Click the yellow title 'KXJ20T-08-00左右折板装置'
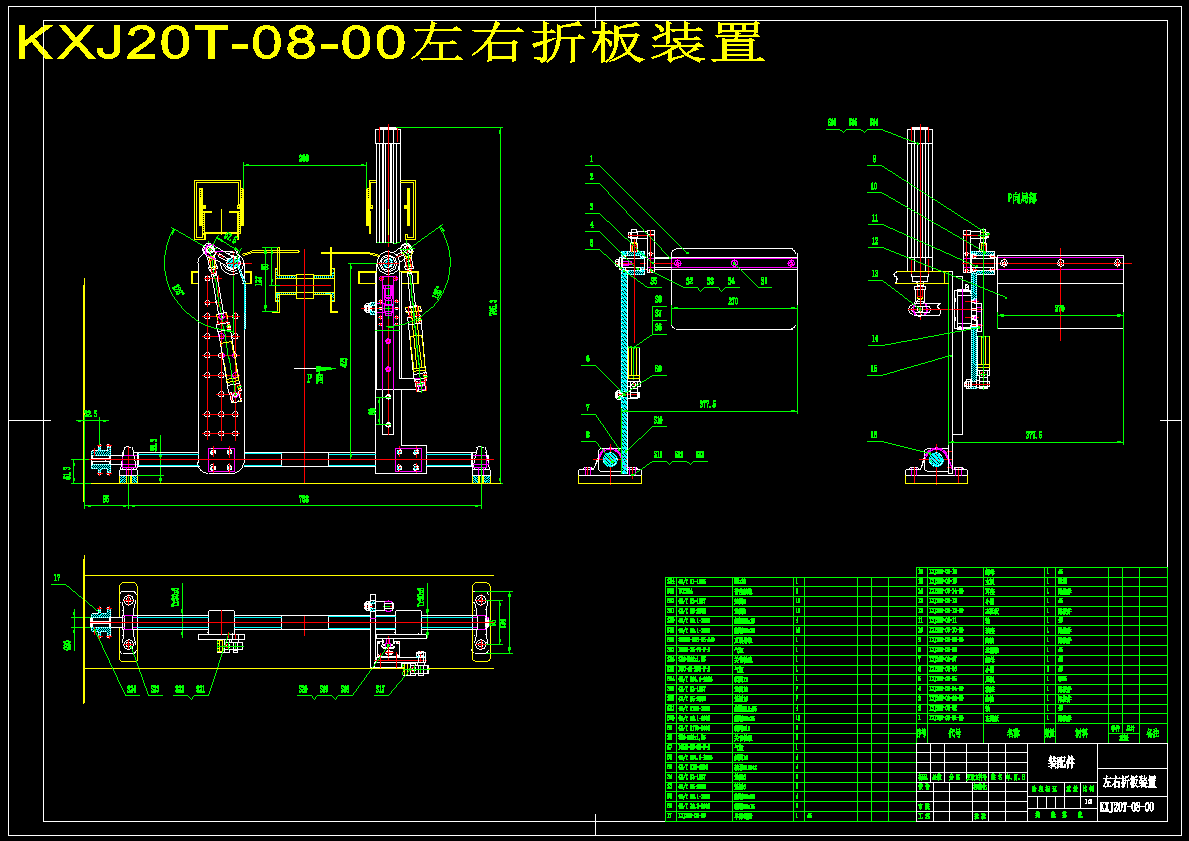The height and width of the screenshot is (841, 1189). point(391,44)
